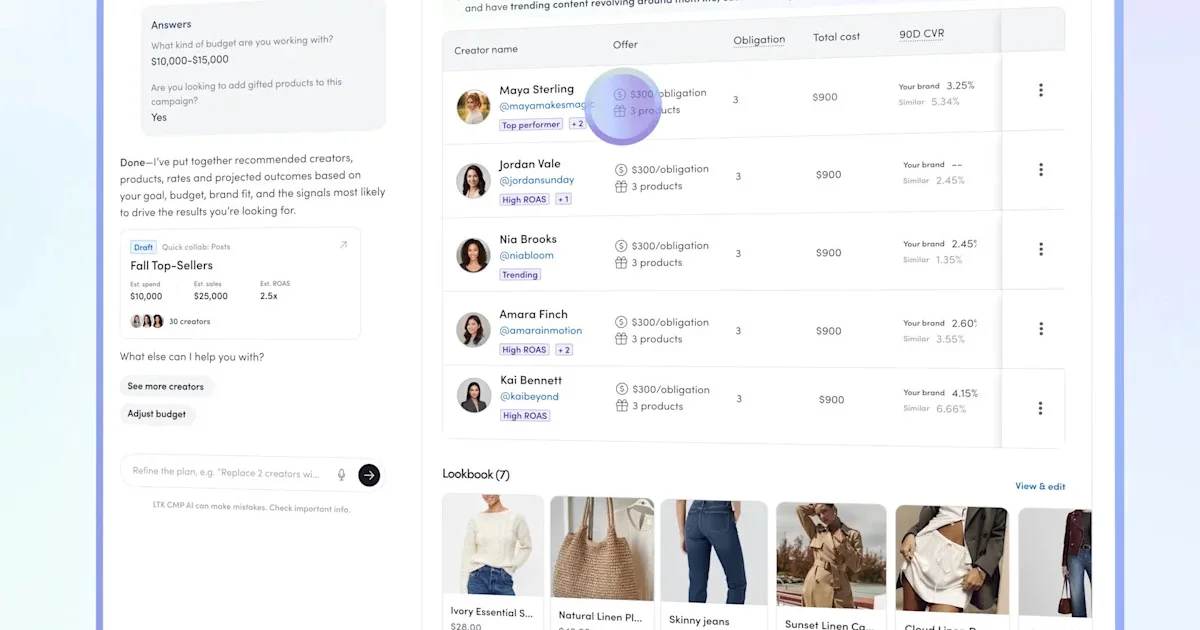Open the @kaibeyond handle link

[x=529, y=397]
